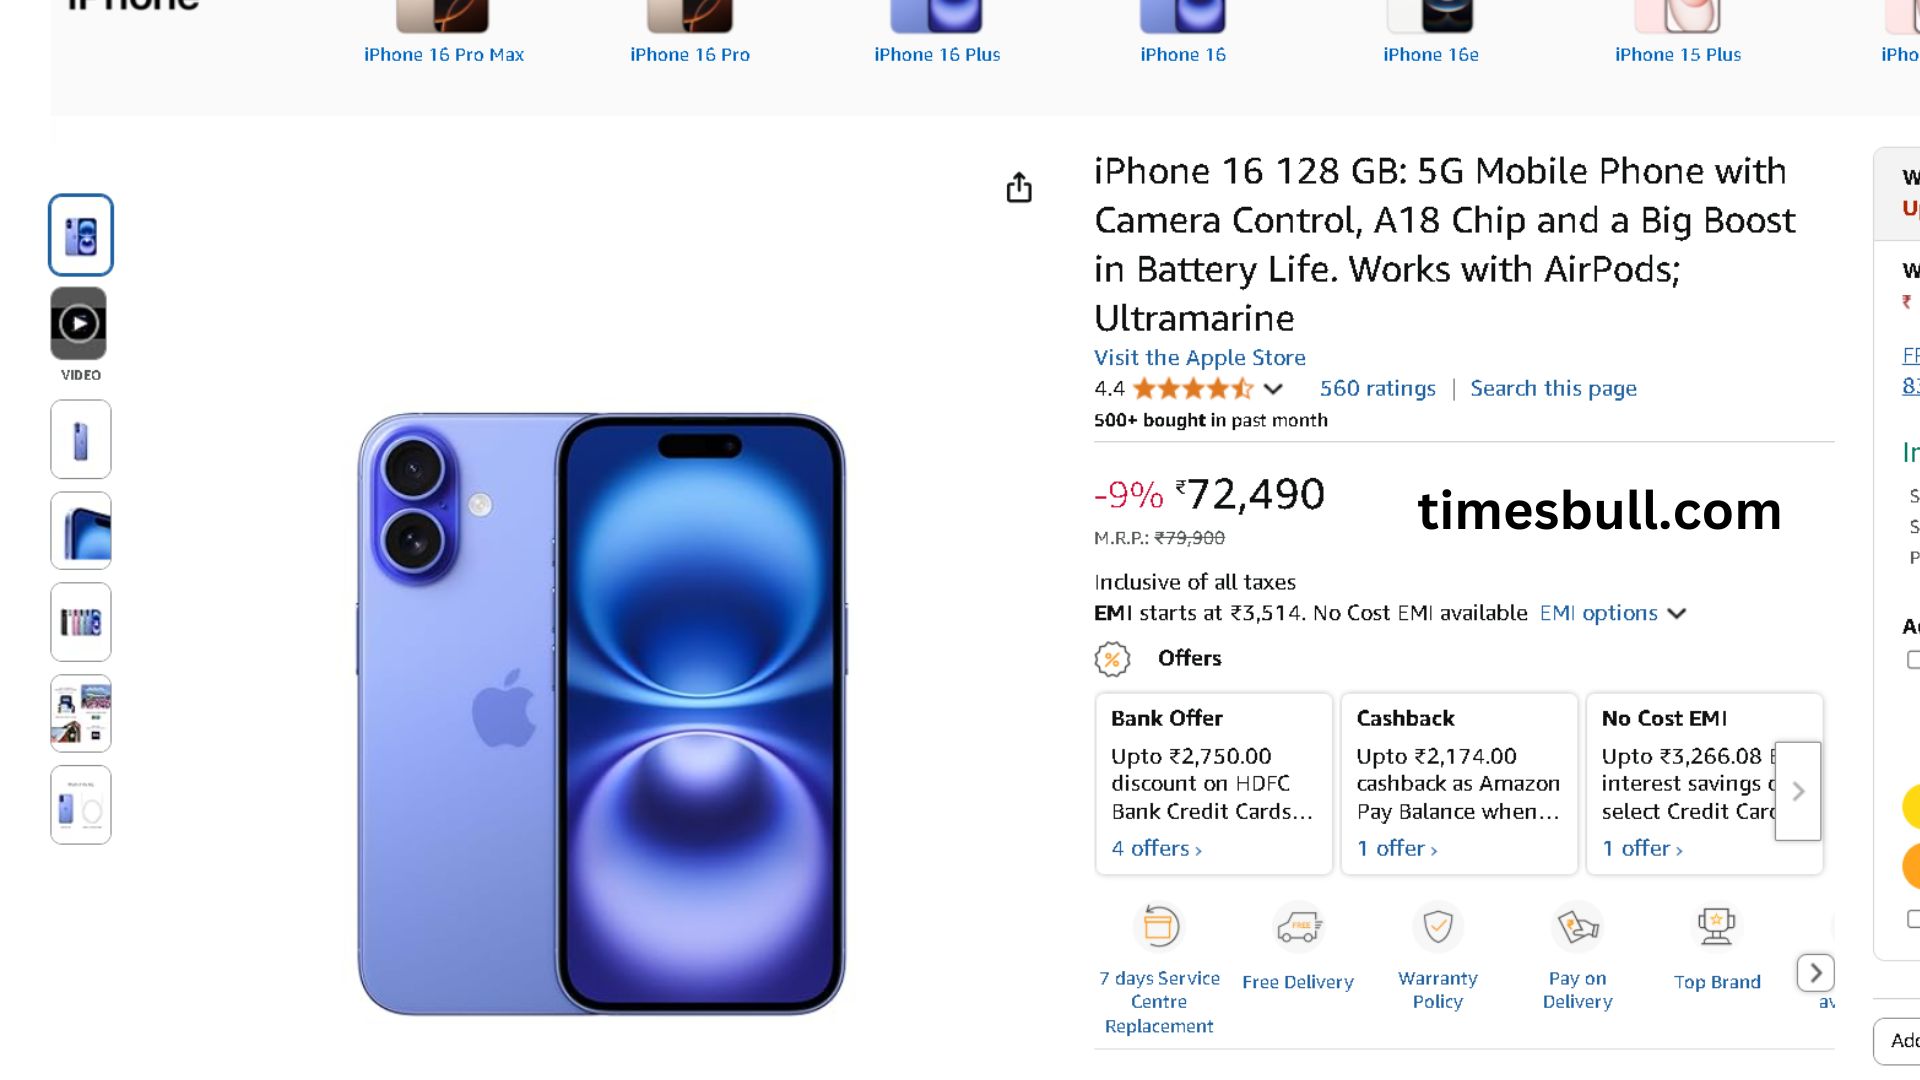Visit the Apple Store link

1200,357
